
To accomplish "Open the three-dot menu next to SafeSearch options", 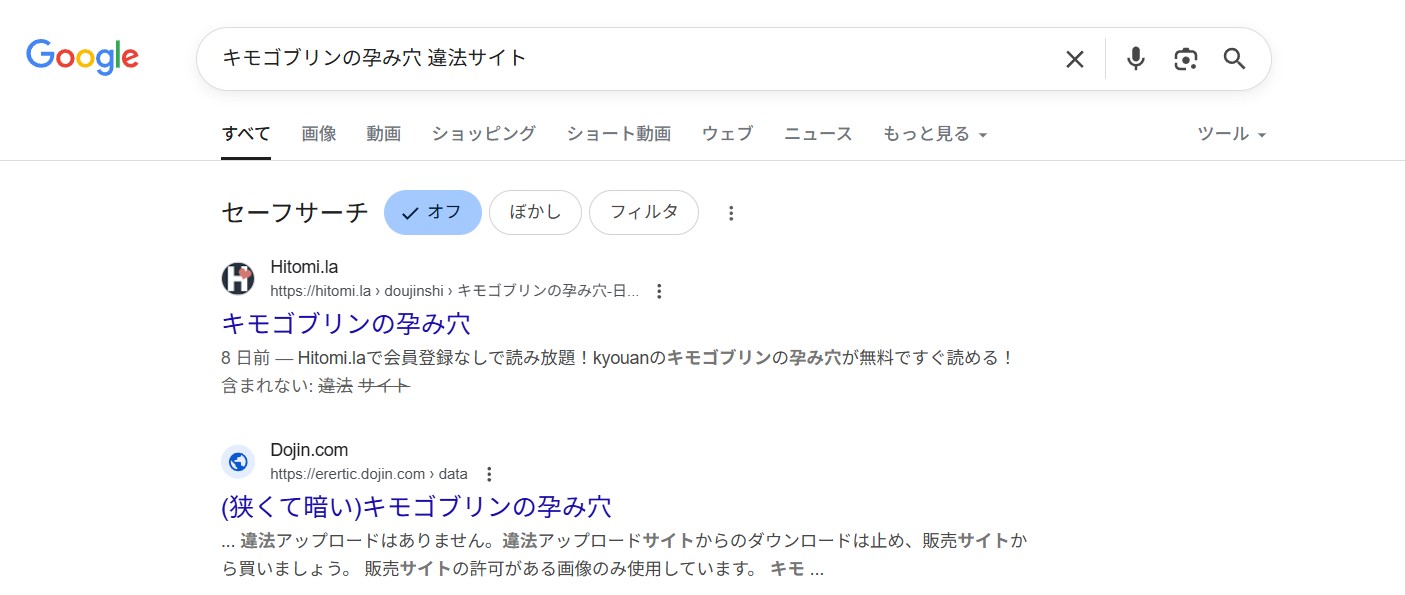I will [x=731, y=212].
